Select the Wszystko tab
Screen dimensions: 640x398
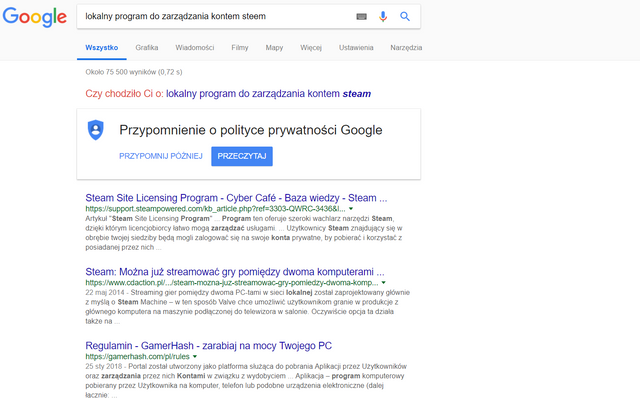pyautogui.click(x=102, y=47)
